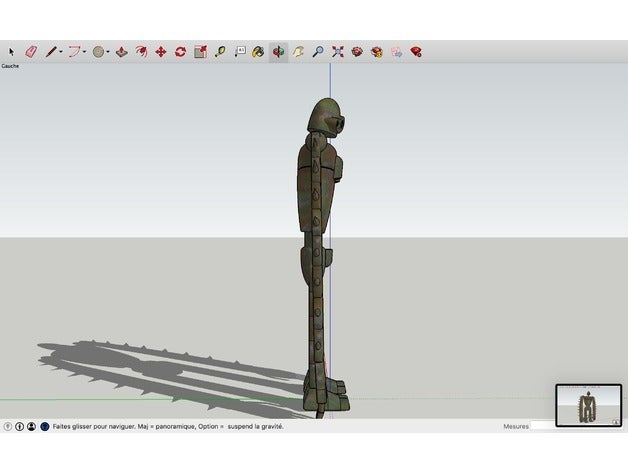This screenshot has width=628, height=472.
Task: Open the Paint Bucket tool
Action: point(258,51)
